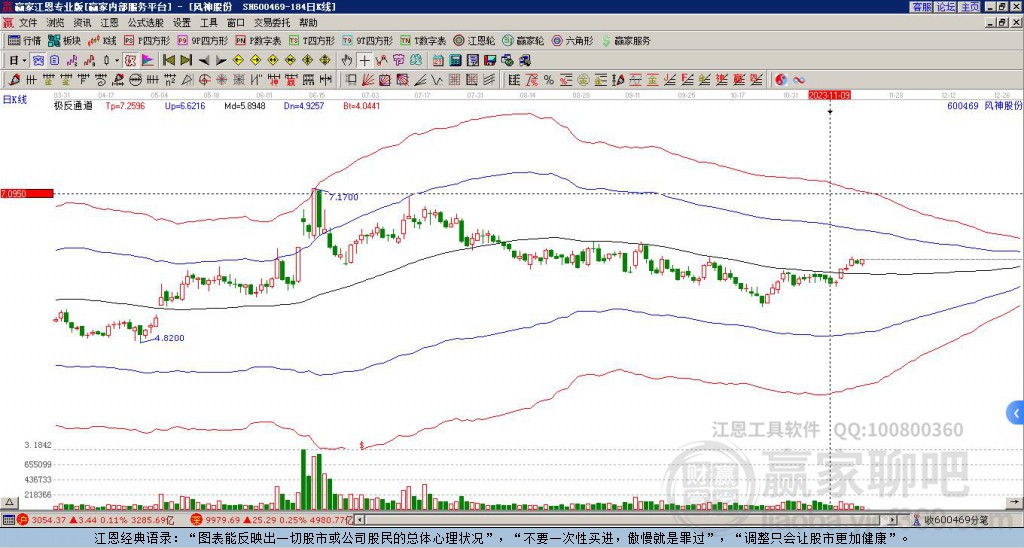
Task: Click the save floppy-disk icon
Action: (490, 61)
